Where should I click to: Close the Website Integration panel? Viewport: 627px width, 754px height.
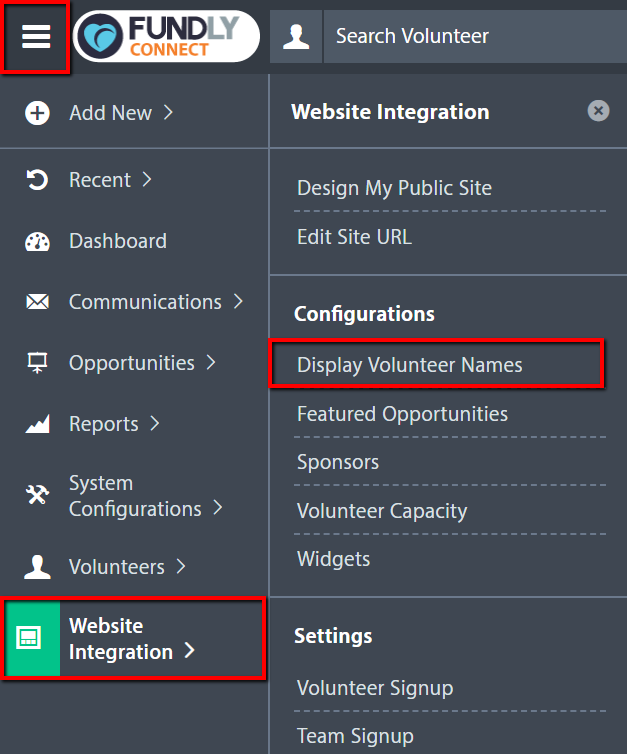pos(598,111)
